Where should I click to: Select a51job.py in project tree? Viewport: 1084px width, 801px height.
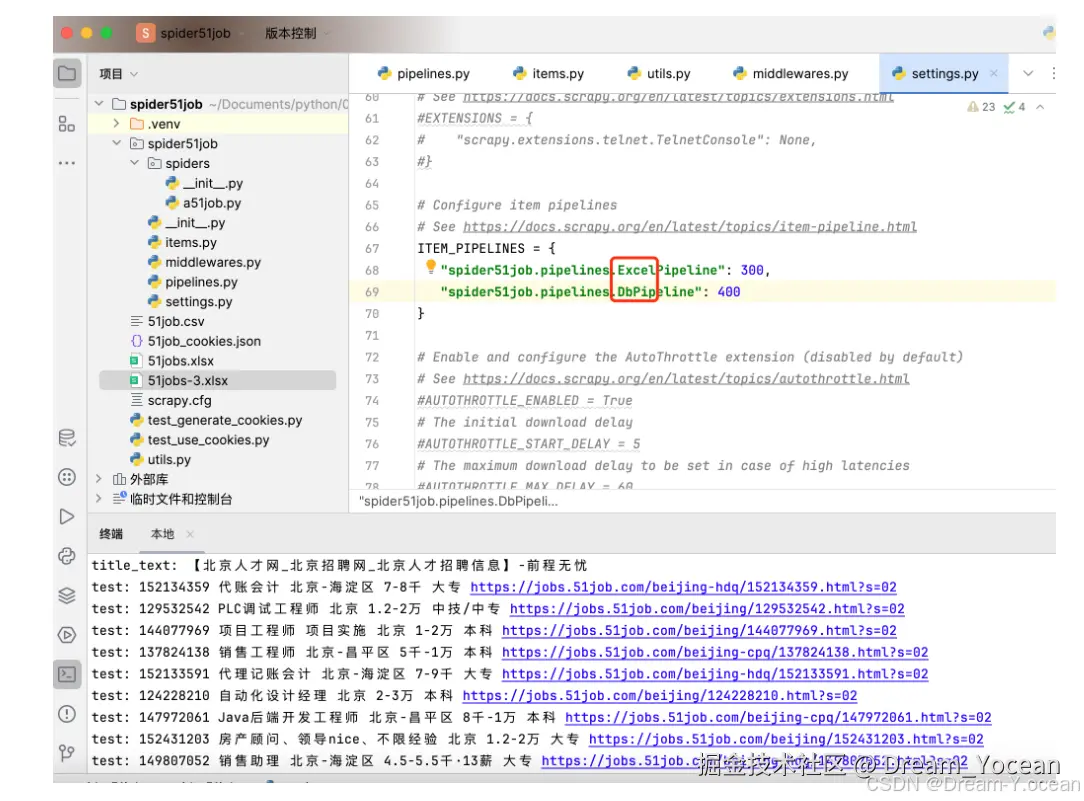click(x=204, y=202)
